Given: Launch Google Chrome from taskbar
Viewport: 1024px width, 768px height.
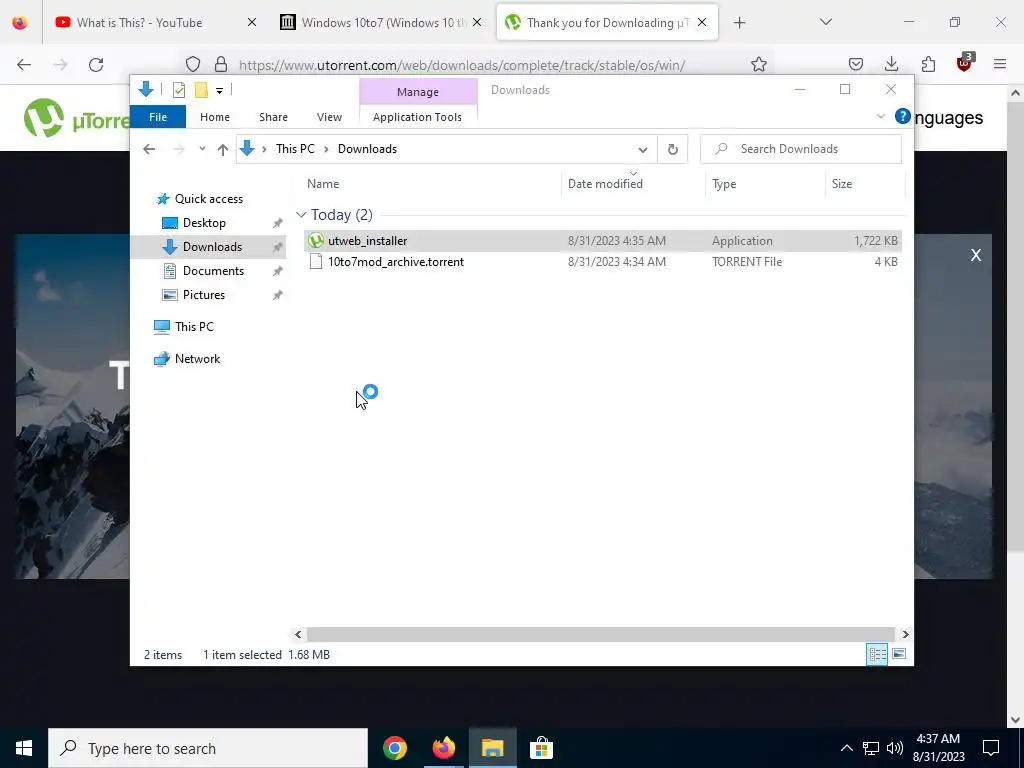Looking at the screenshot, I should pyautogui.click(x=395, y=748).
